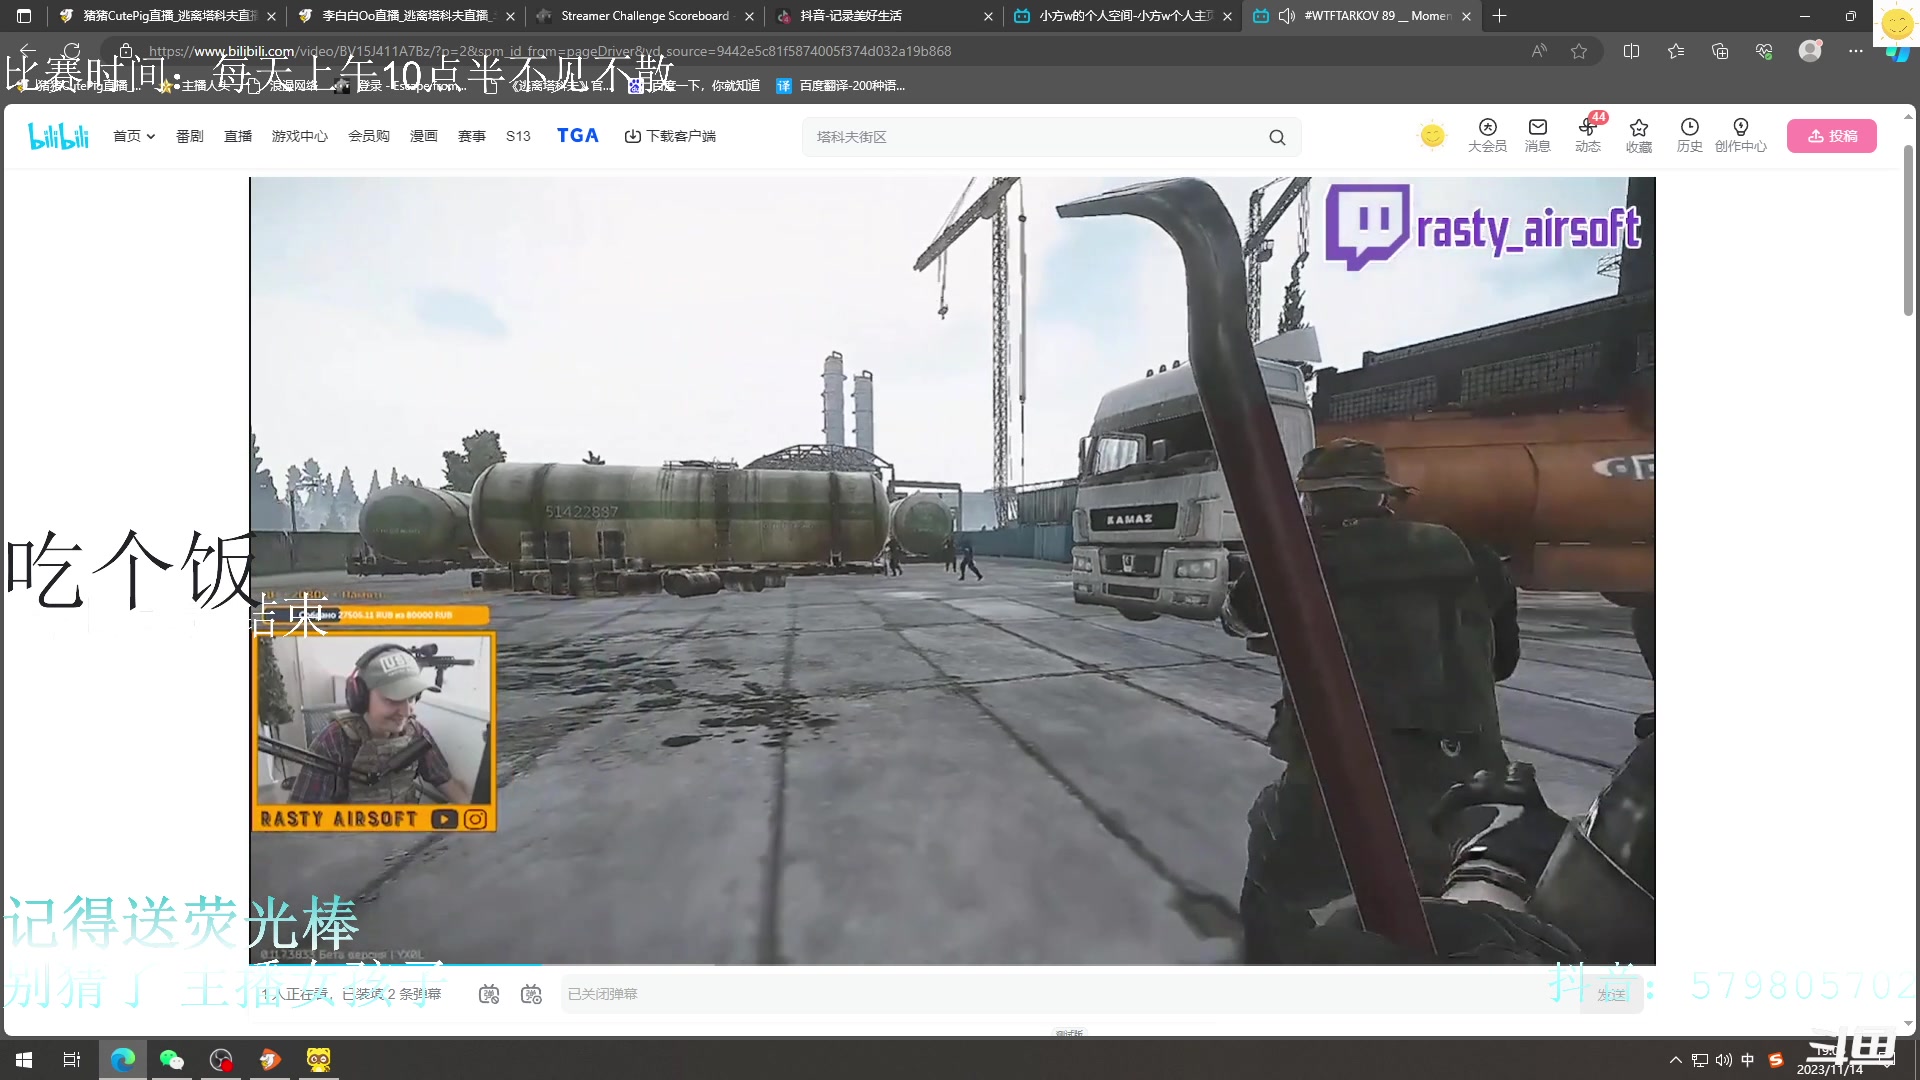The image size is (1920, 1080).
Task: Click the 发送 send button
Action: [1611, 994]
